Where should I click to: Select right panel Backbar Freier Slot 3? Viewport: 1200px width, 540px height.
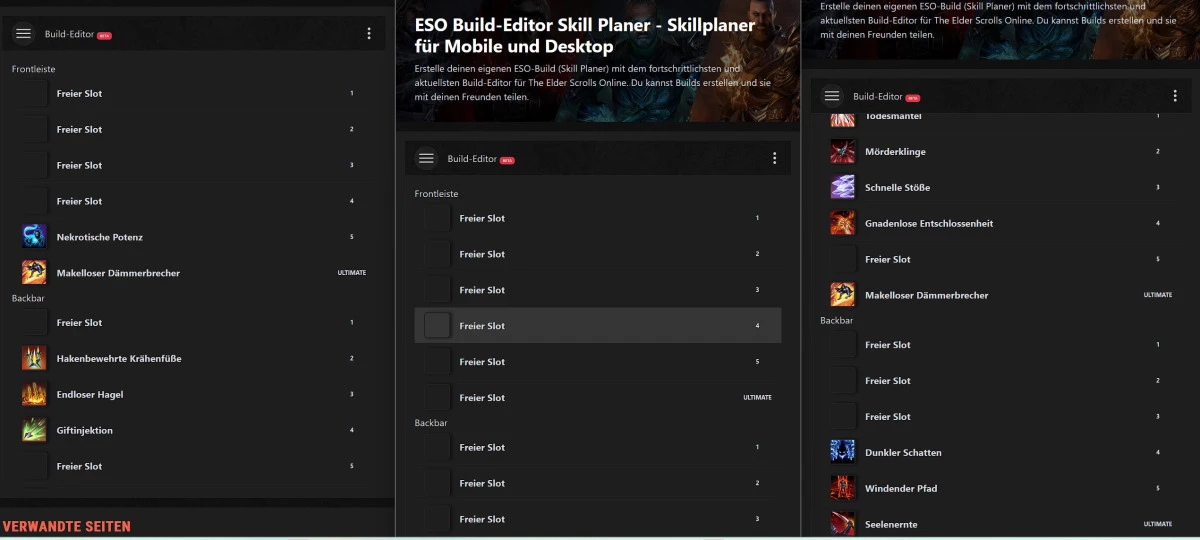coord(1003,417)
